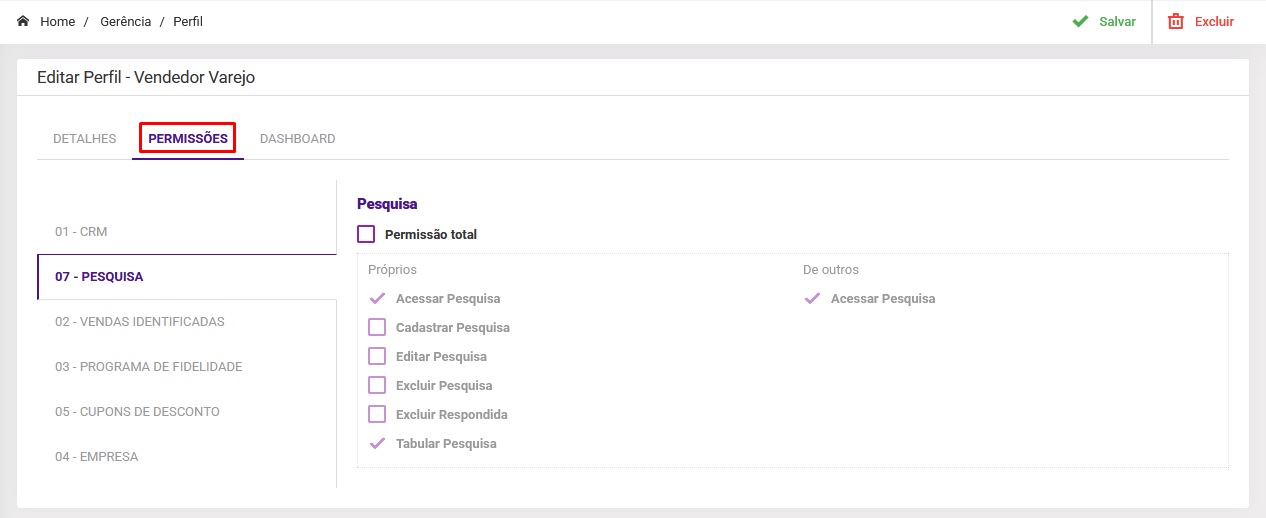Image resolution: width=1266 pixels, height=518 pixels.
Task: Select the 01 - CRM module
Action: pos(81,232)
